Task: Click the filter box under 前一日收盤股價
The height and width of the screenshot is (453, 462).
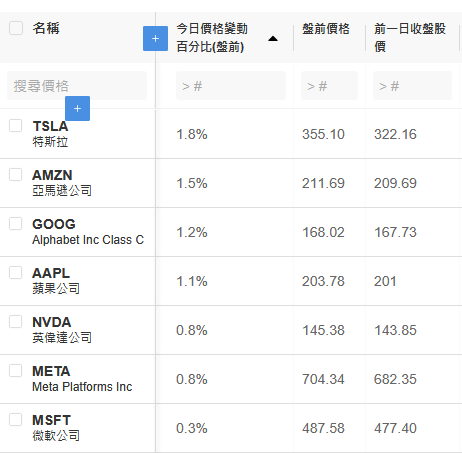Action: pos(412,86)
